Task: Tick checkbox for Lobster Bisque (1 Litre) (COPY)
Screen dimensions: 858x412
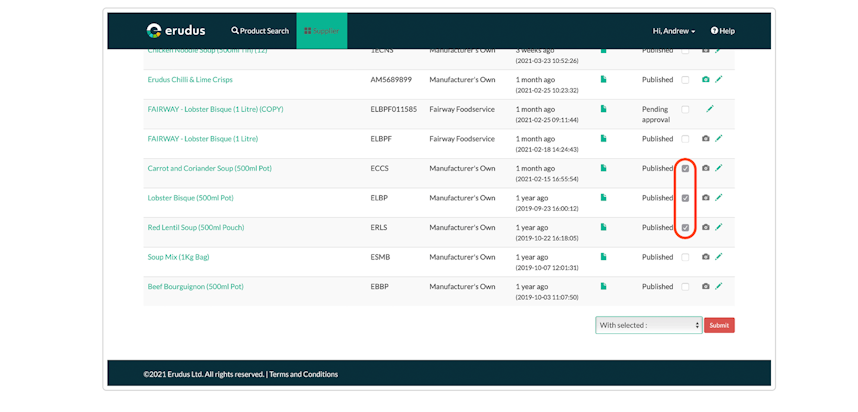Action: [685, 109]
